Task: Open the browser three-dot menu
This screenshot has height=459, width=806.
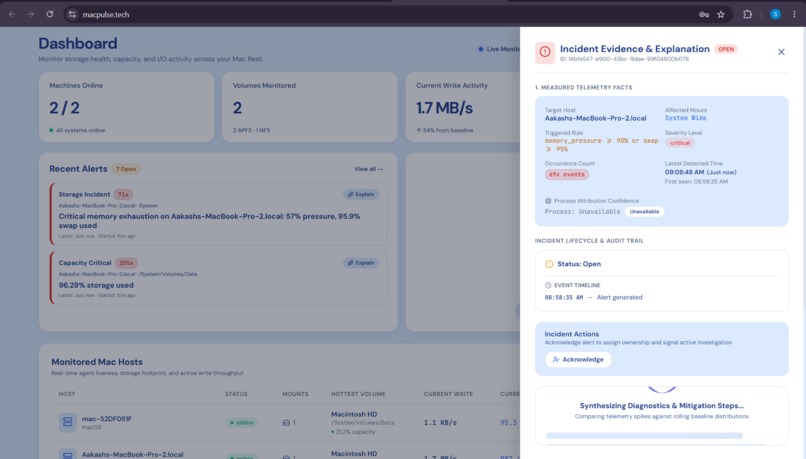Action: click(794, 14)
